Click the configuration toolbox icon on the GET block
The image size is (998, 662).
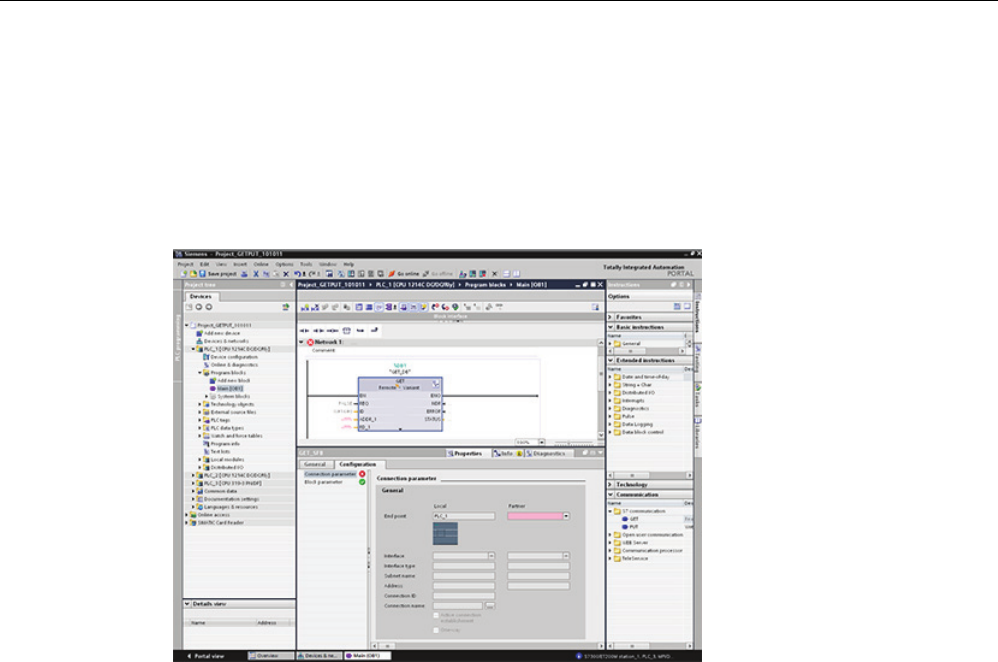436,384
